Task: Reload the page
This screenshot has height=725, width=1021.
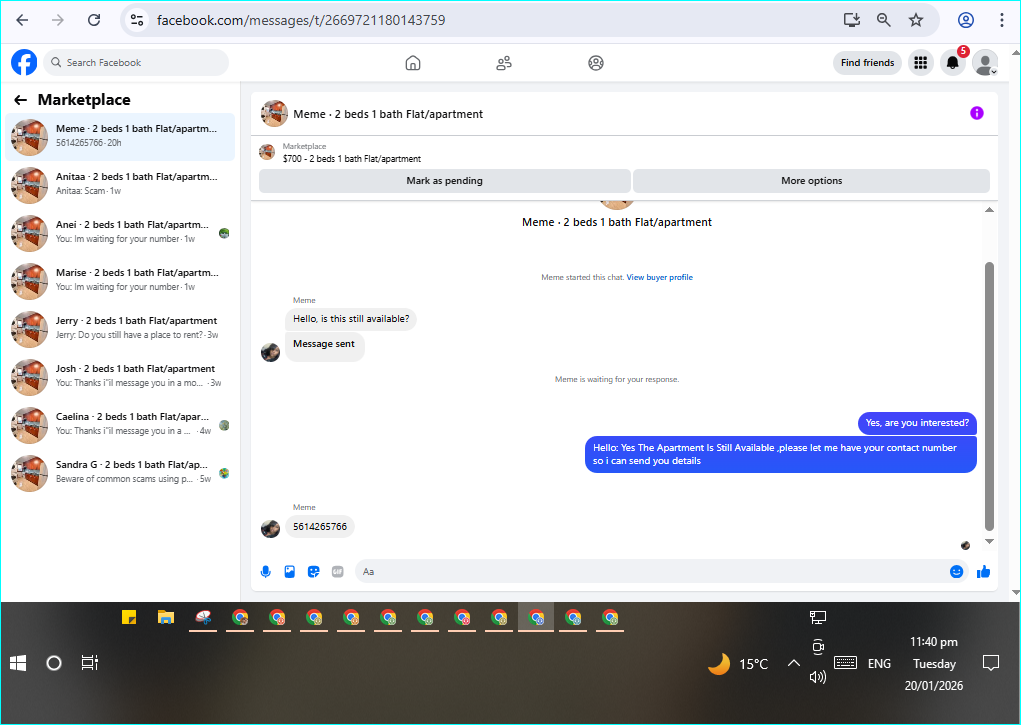Action: pos(94,20)
